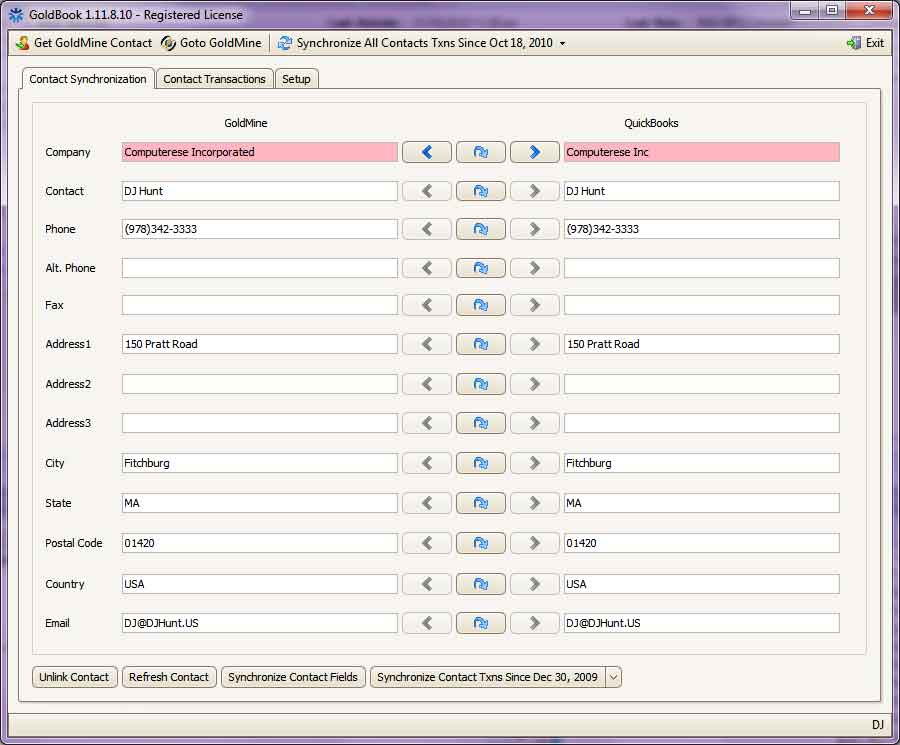Viewport: 900px width, 745px height.
Task: Click Synchronize All Contacts Txns Since Oct 18, 2010
Action: coord(415,43)
